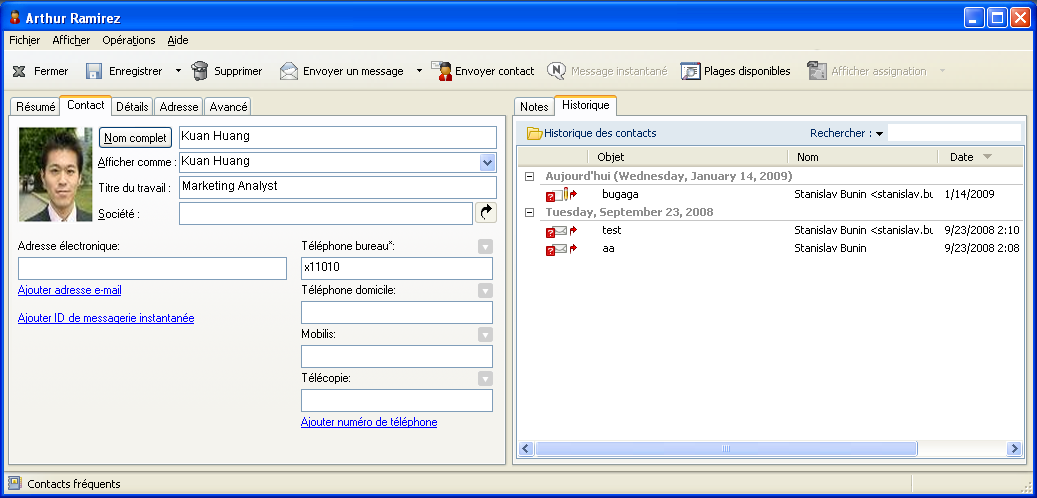
Task: Click the envelope icon of test entry
Action: pyautogui.click(x=561, y=231)
